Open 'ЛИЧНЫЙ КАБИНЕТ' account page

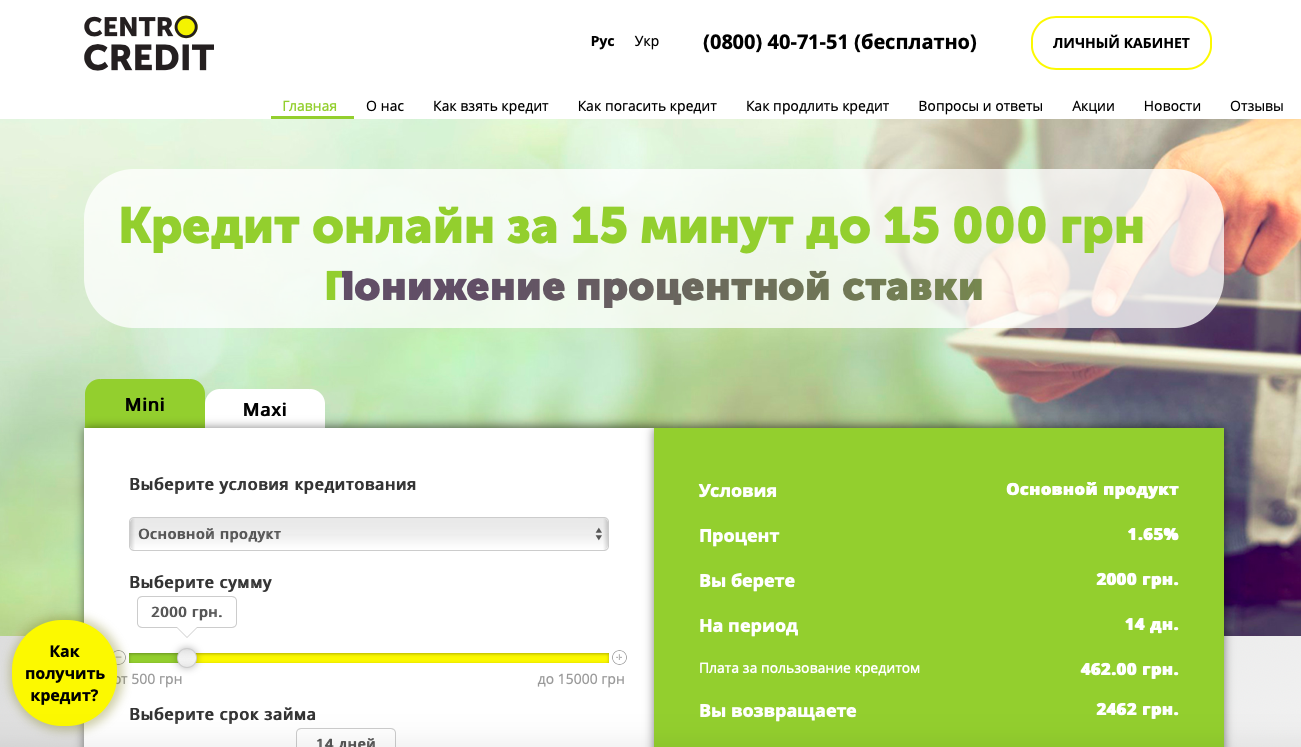(1120, 43)
